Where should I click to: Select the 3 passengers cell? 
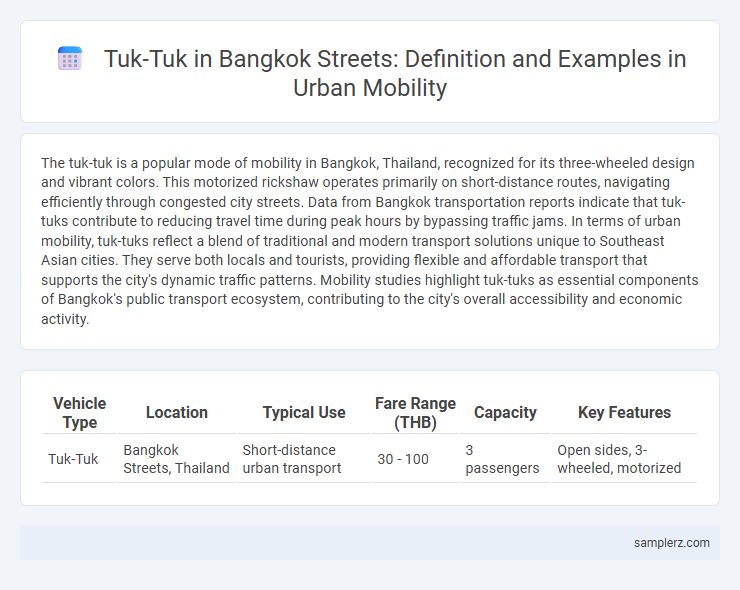point(505,459)
